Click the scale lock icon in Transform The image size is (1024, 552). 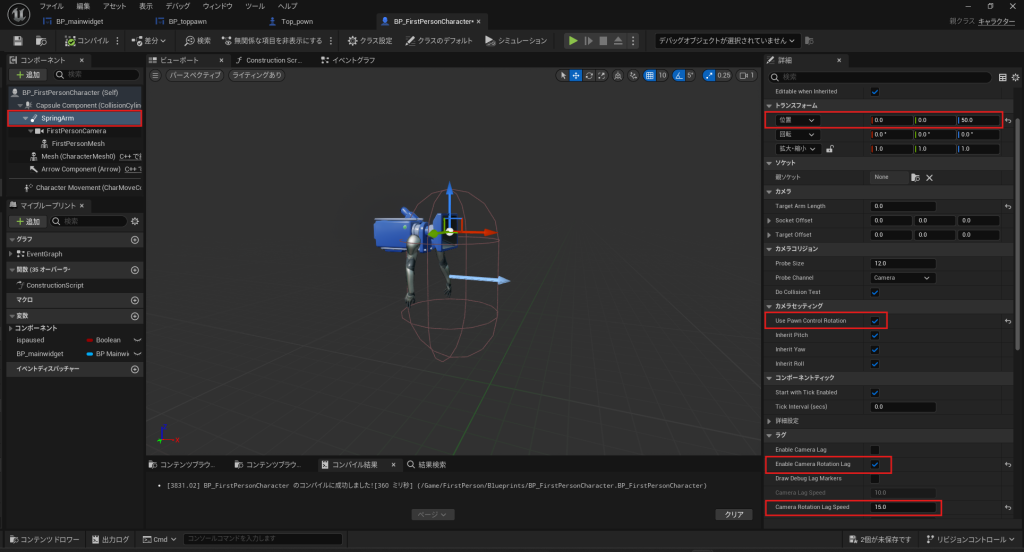pyautogui.click(x=830, y=149)
